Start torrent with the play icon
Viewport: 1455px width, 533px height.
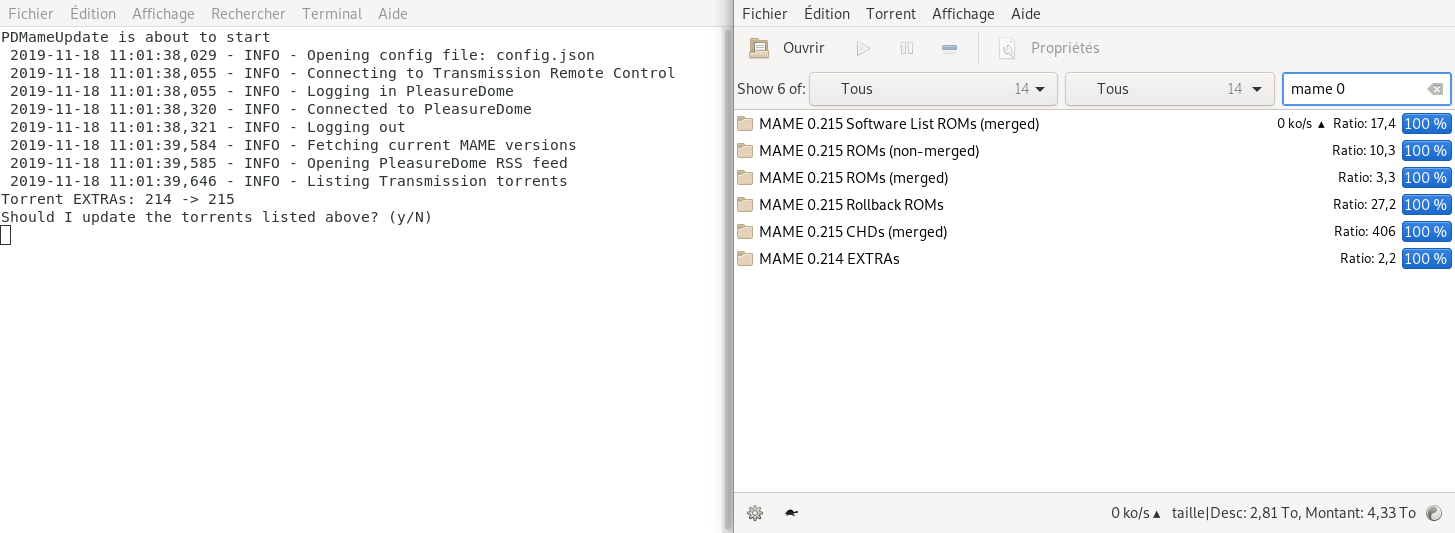coord(864,48)
